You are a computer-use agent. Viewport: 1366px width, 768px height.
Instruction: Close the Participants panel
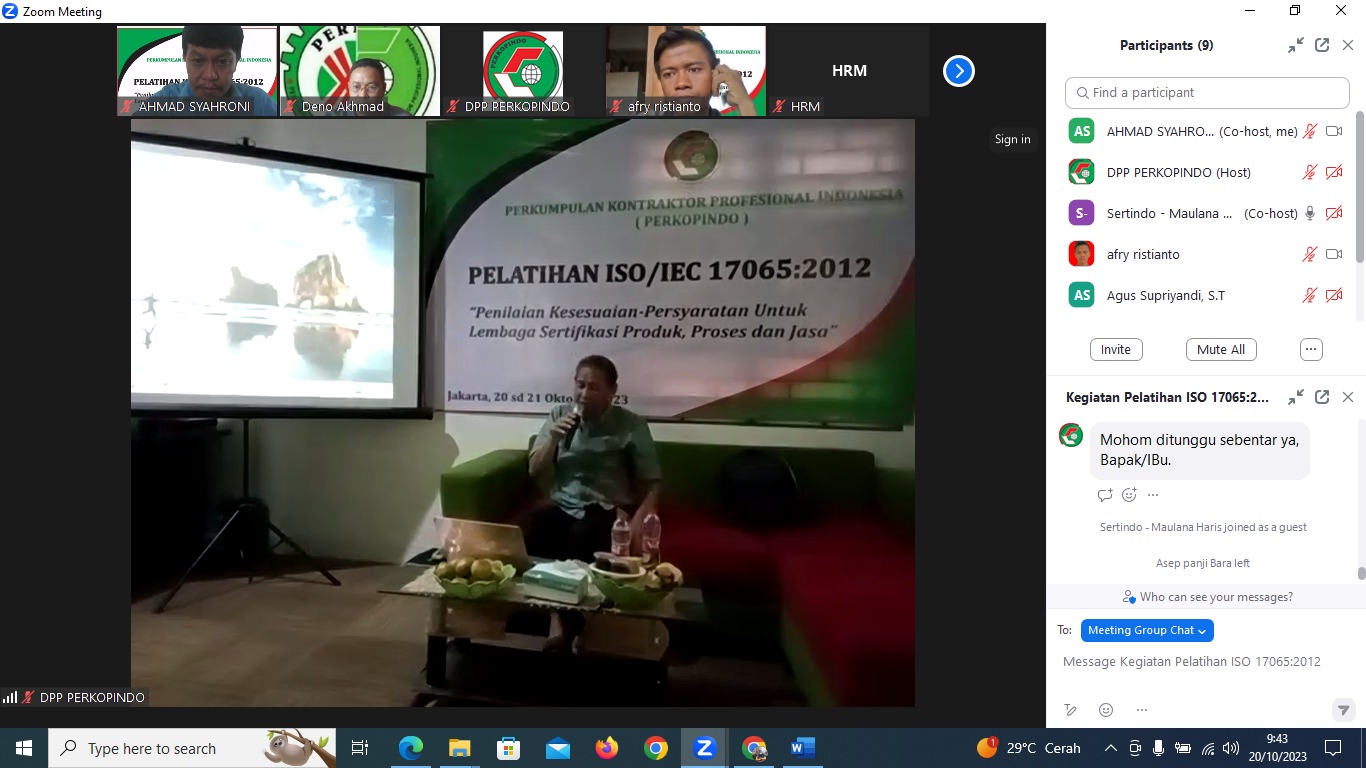tap(1348, 45)
